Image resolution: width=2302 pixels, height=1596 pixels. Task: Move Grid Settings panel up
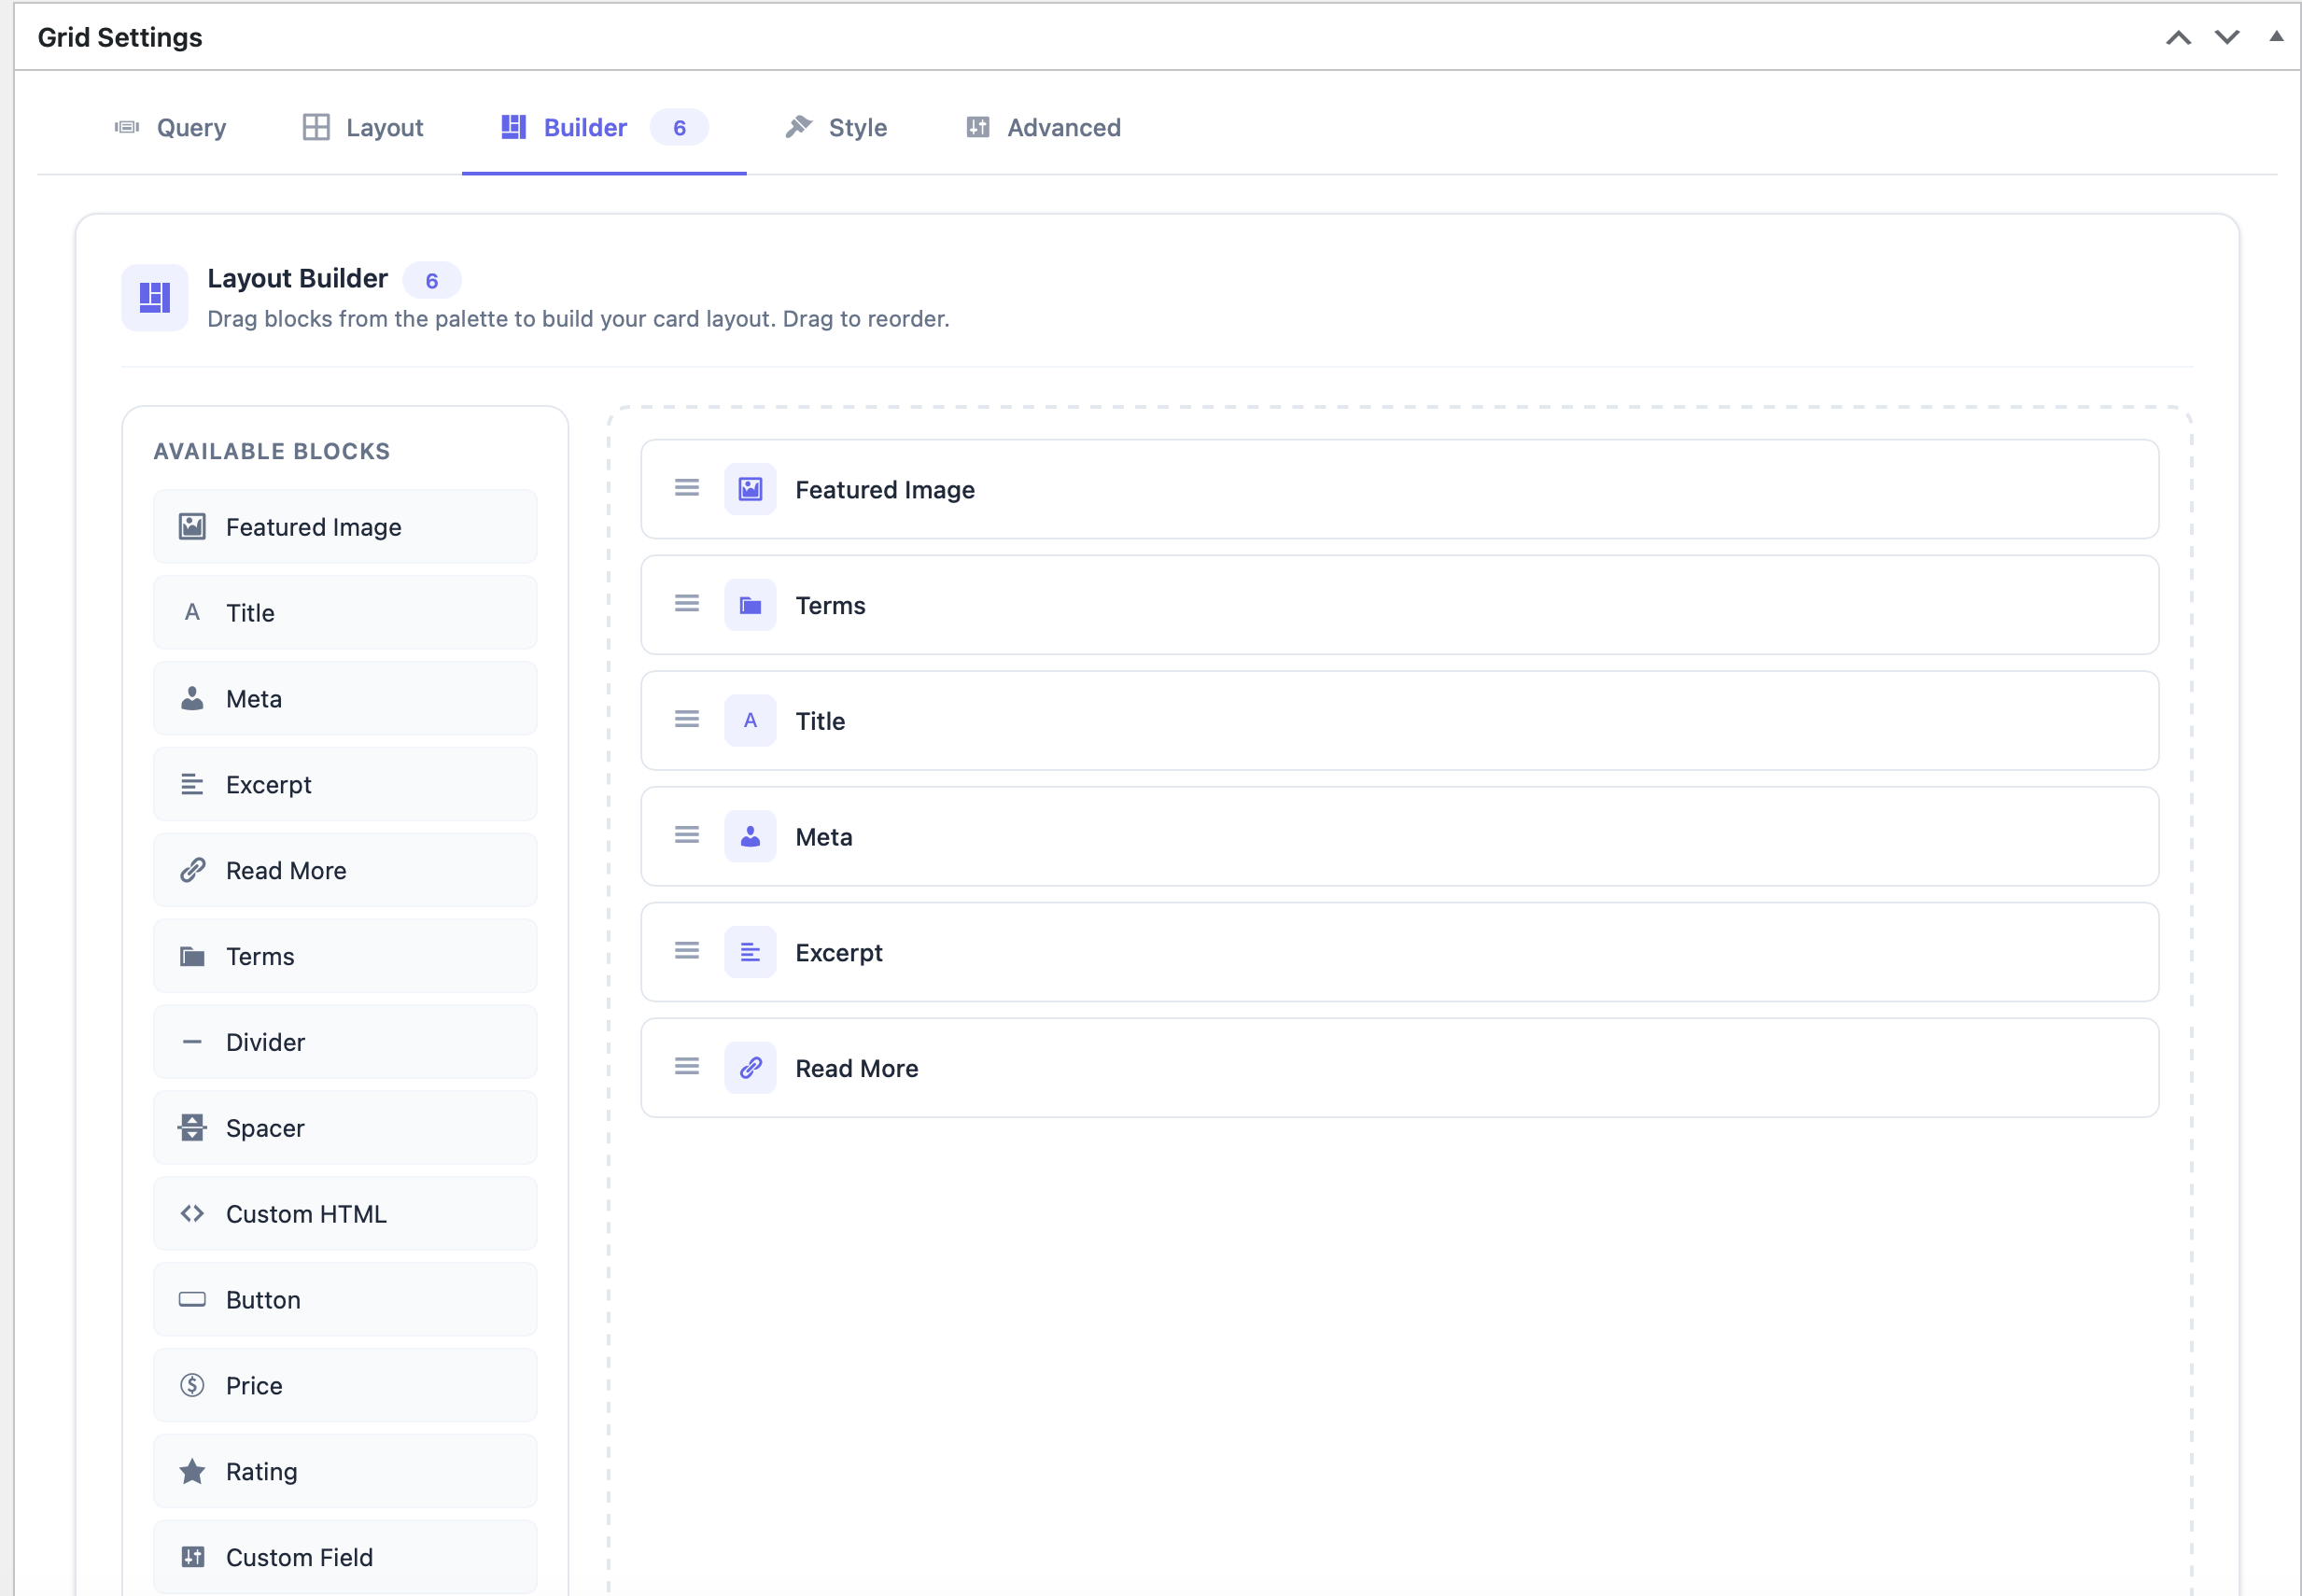pyautogui.click(x=2178, y=38)
